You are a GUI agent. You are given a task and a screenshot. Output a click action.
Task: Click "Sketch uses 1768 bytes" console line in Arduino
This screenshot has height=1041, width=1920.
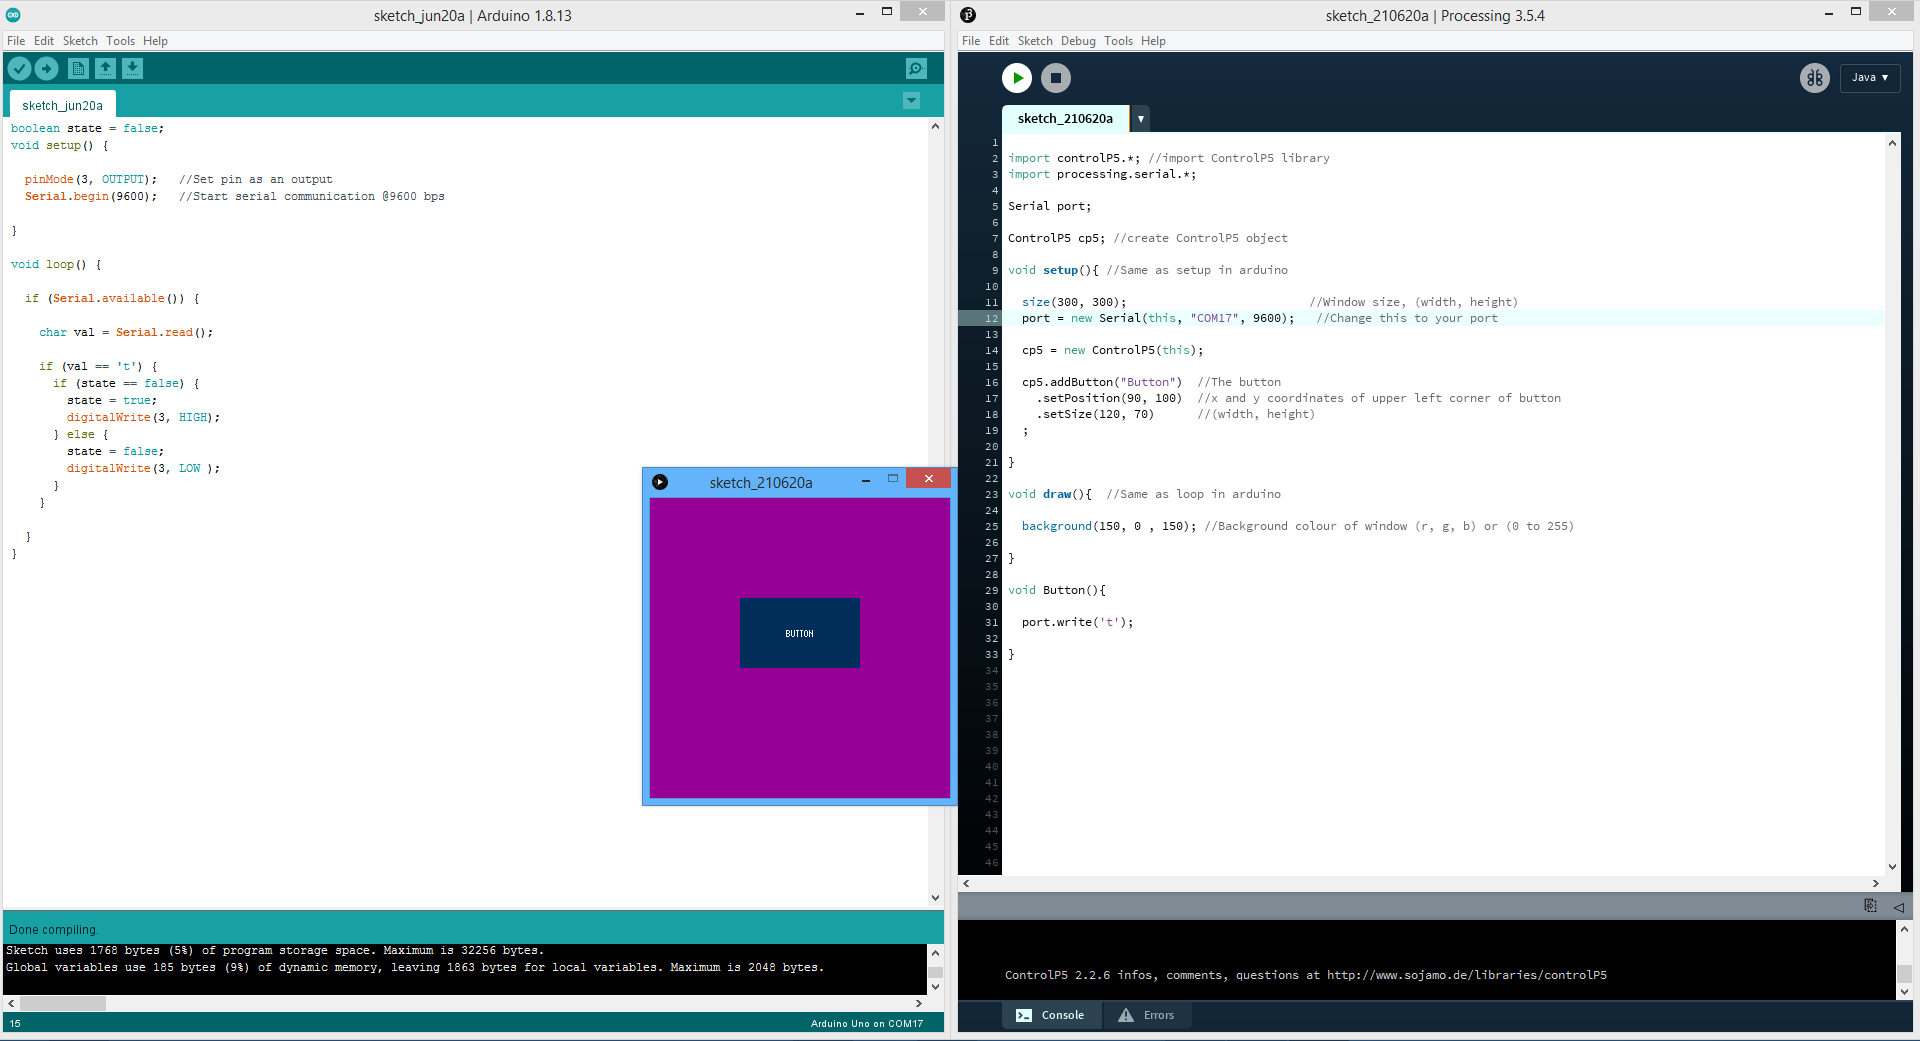275,951
